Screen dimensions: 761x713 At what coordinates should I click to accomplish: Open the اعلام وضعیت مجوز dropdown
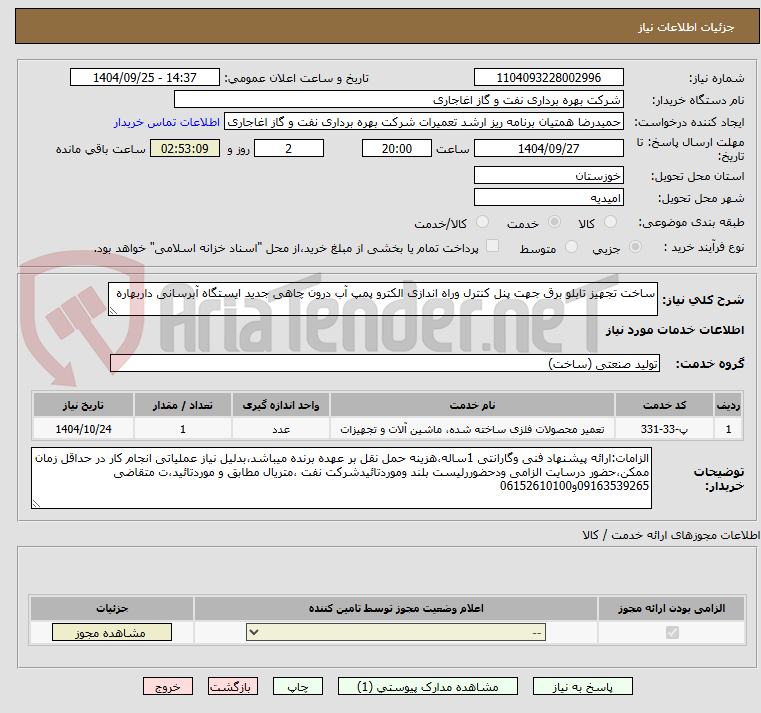coord(396,632)
